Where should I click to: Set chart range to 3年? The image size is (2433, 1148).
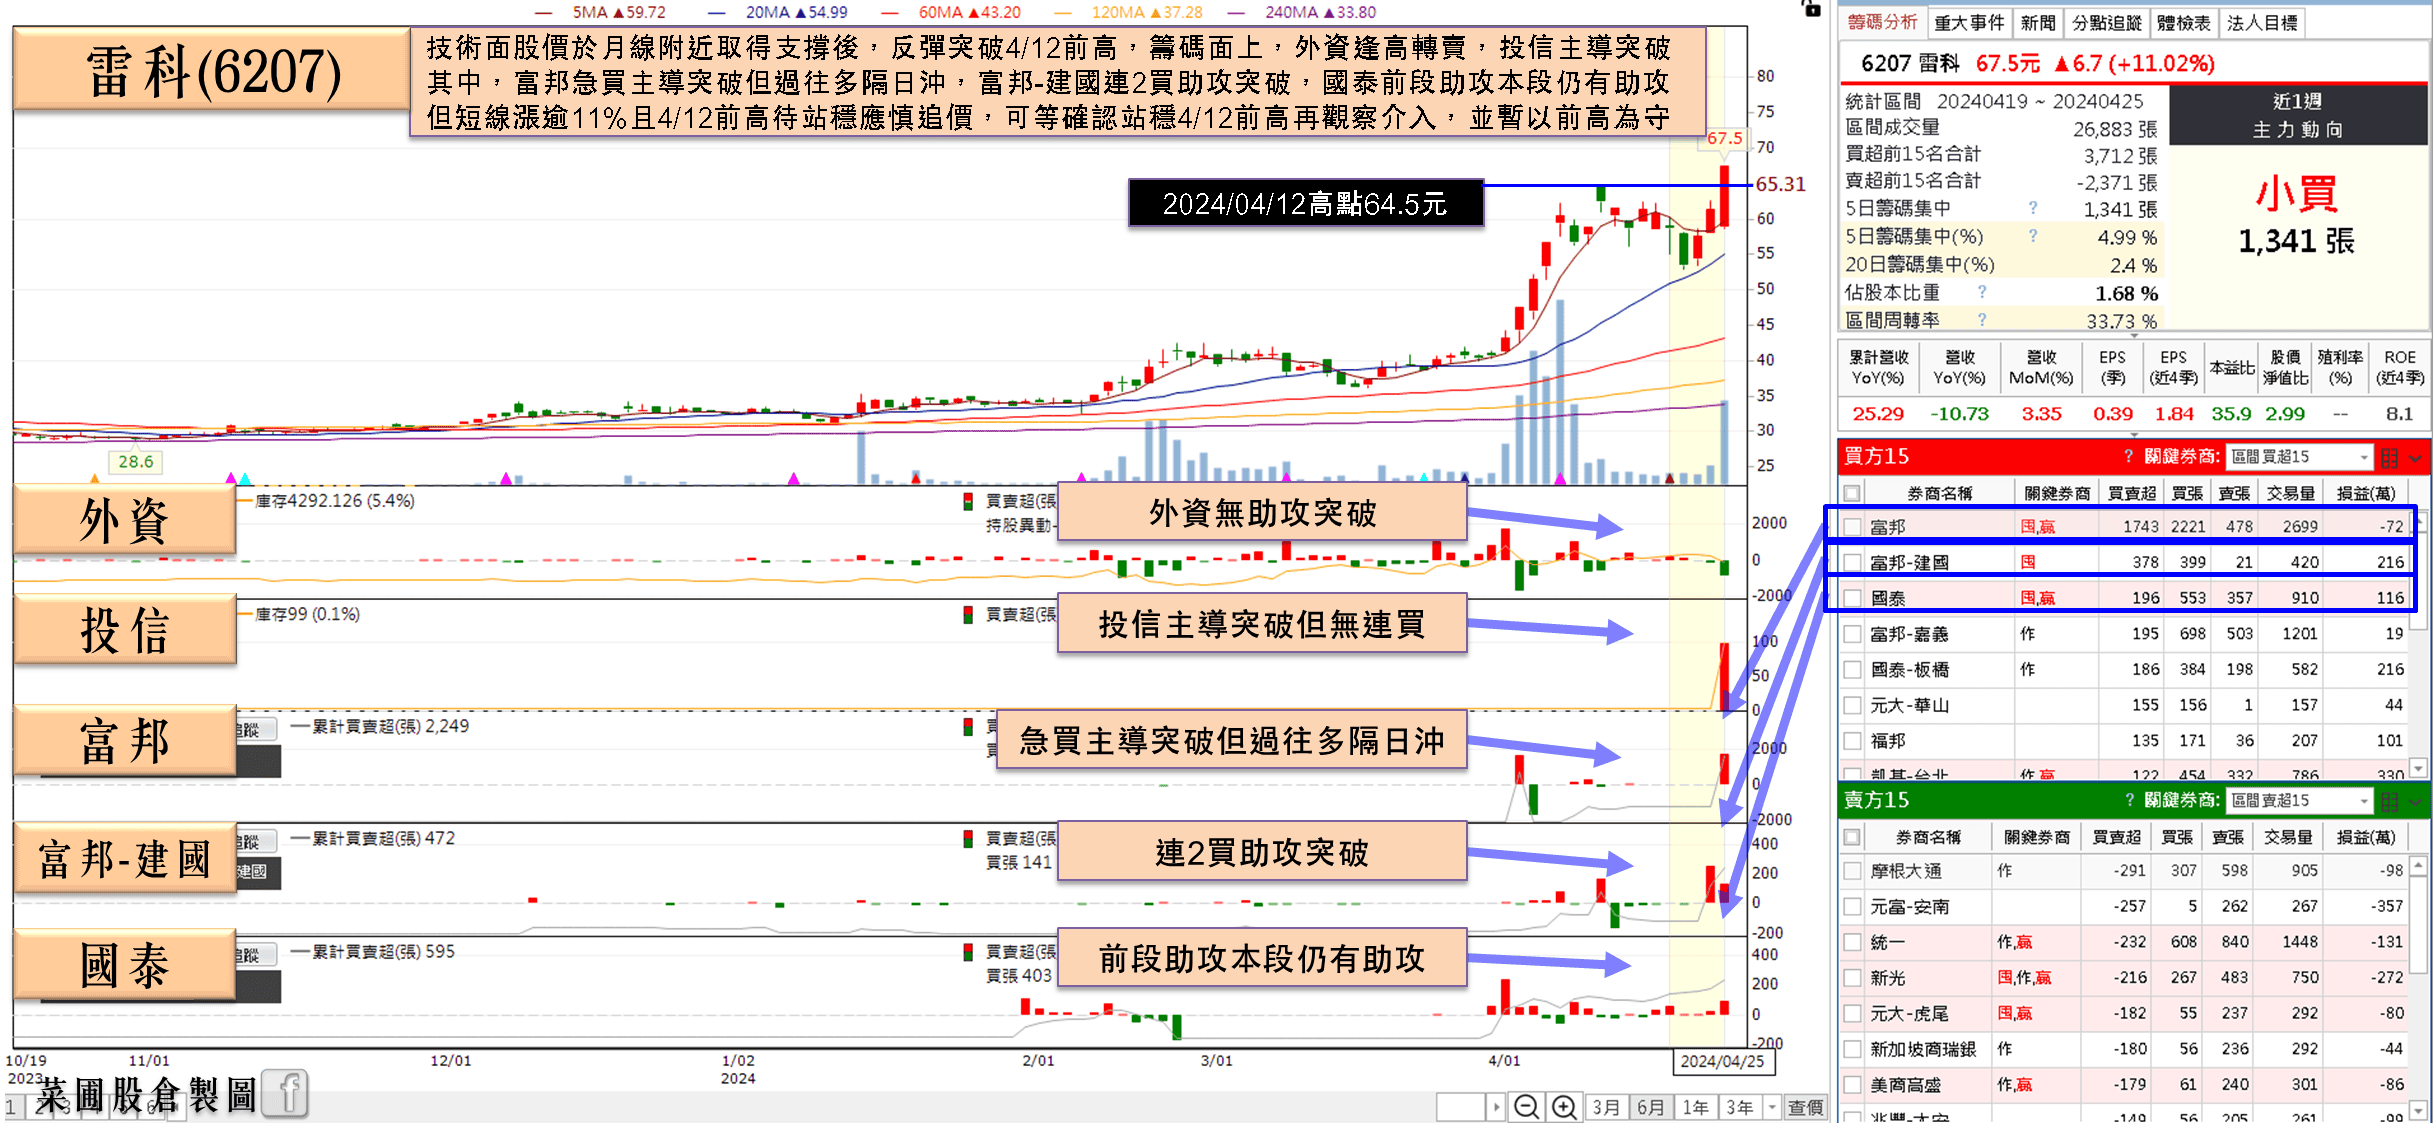(x=1740, y=1107)
